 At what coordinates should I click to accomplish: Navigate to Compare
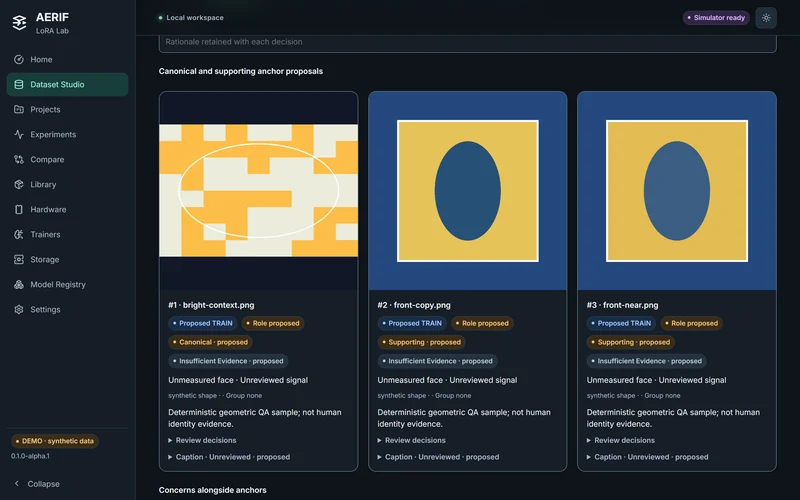(x=67, y=159)
